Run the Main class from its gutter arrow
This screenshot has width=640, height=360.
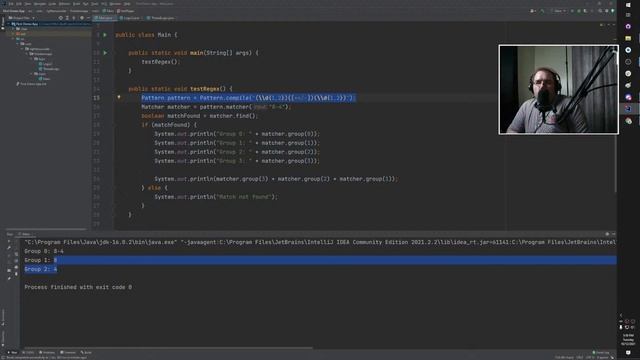105,35
